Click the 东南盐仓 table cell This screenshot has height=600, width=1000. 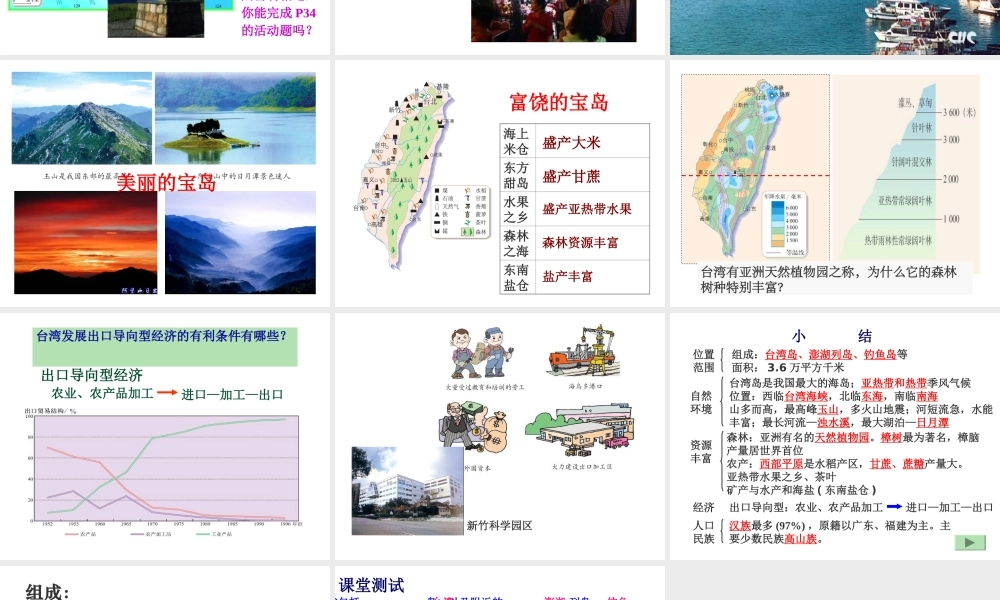tap(517, 277)
